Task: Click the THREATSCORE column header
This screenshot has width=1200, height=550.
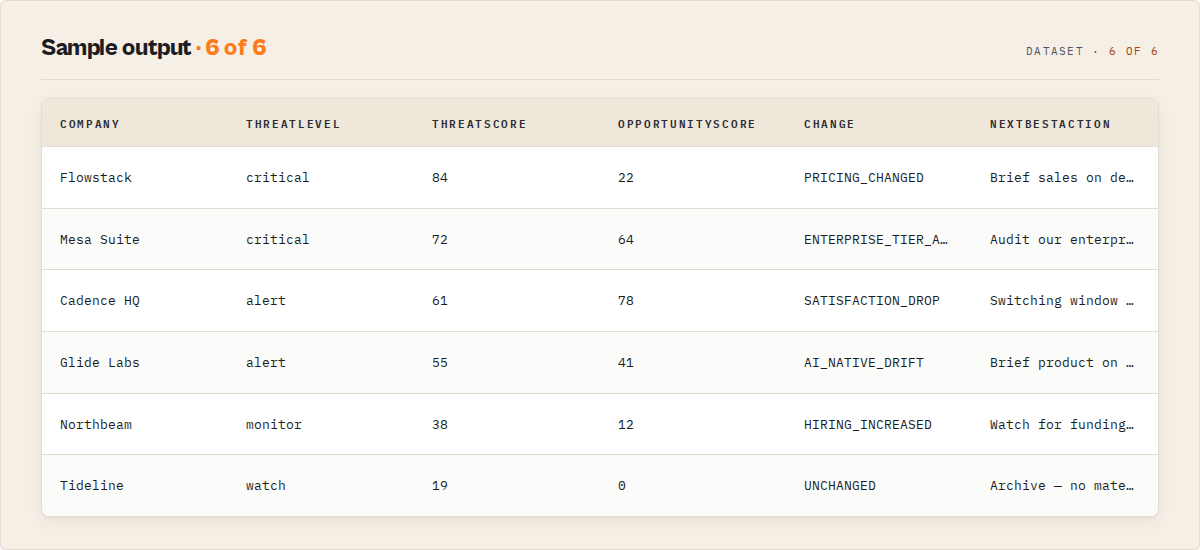Action: tap(479, 124)
